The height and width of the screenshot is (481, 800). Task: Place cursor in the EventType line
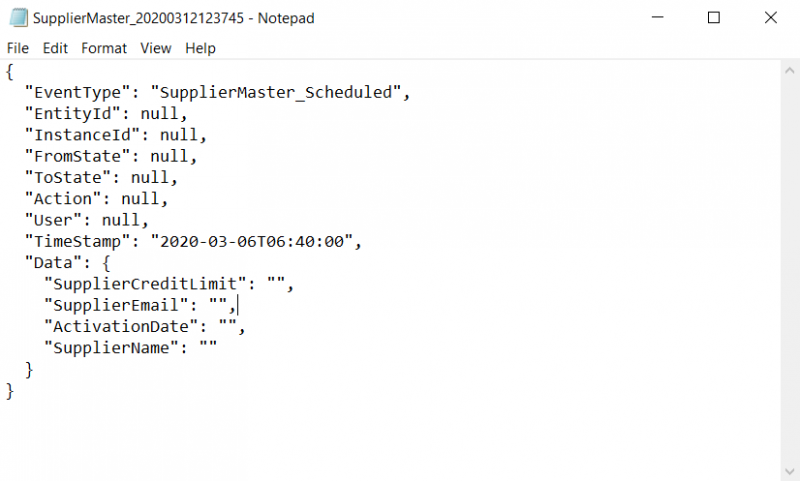(x=217, y=92)
